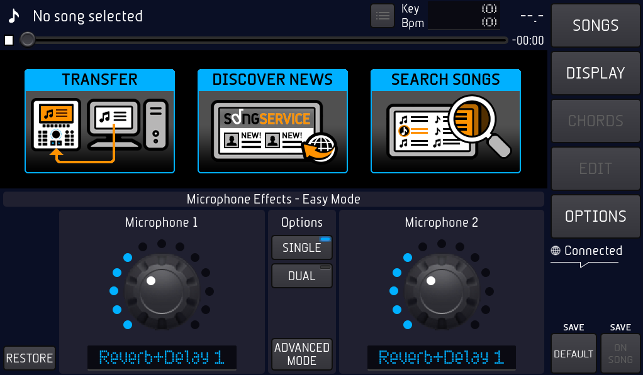Open the DISPLAY menu

click(596, 73)
